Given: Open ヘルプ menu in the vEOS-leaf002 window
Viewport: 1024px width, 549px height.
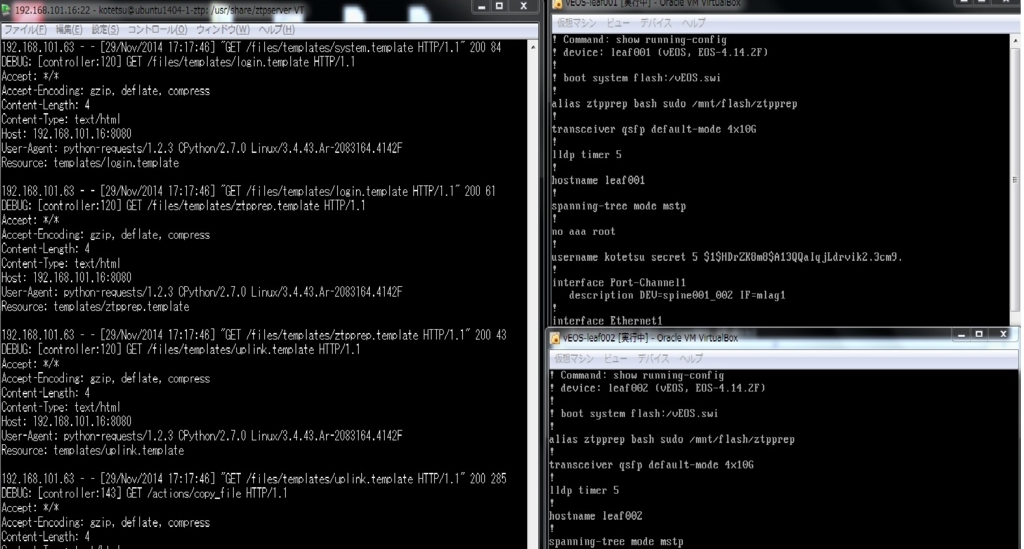Looking at the screenshot, I should click(691, 358).
